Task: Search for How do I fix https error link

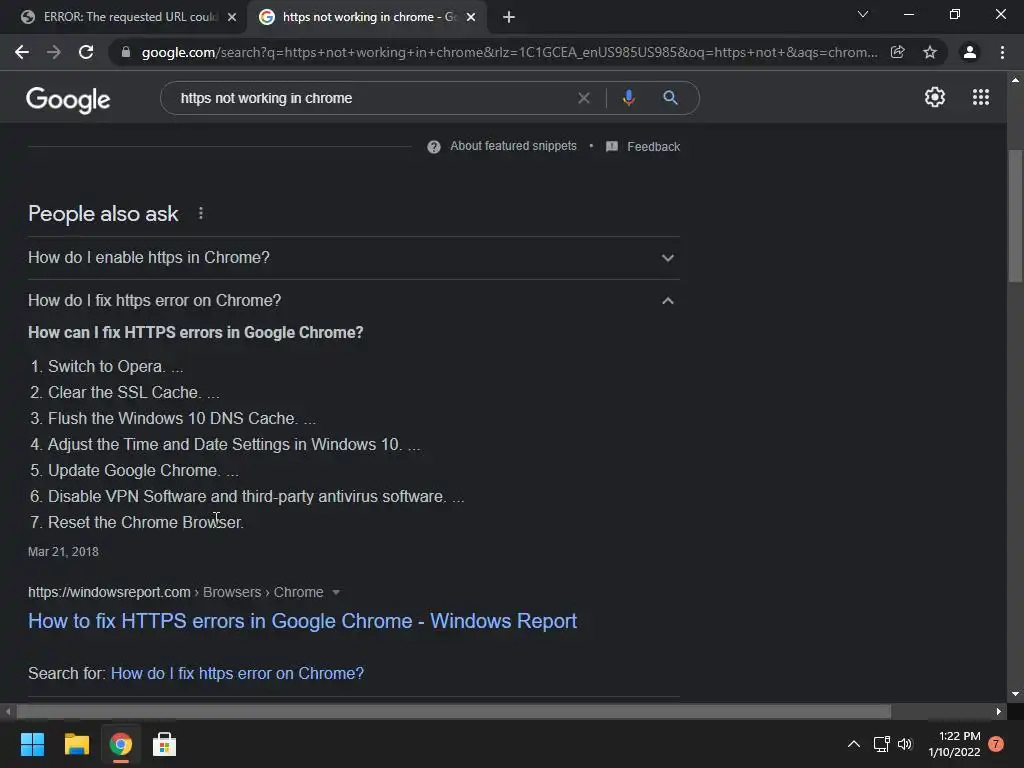Action: [x=237, y=673]
